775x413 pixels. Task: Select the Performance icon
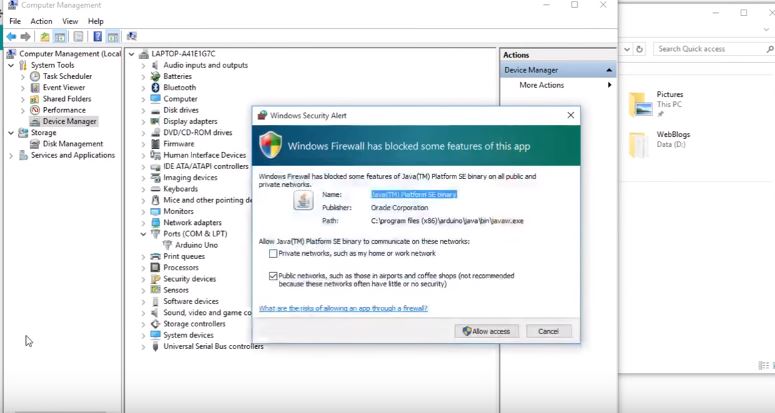35,110
